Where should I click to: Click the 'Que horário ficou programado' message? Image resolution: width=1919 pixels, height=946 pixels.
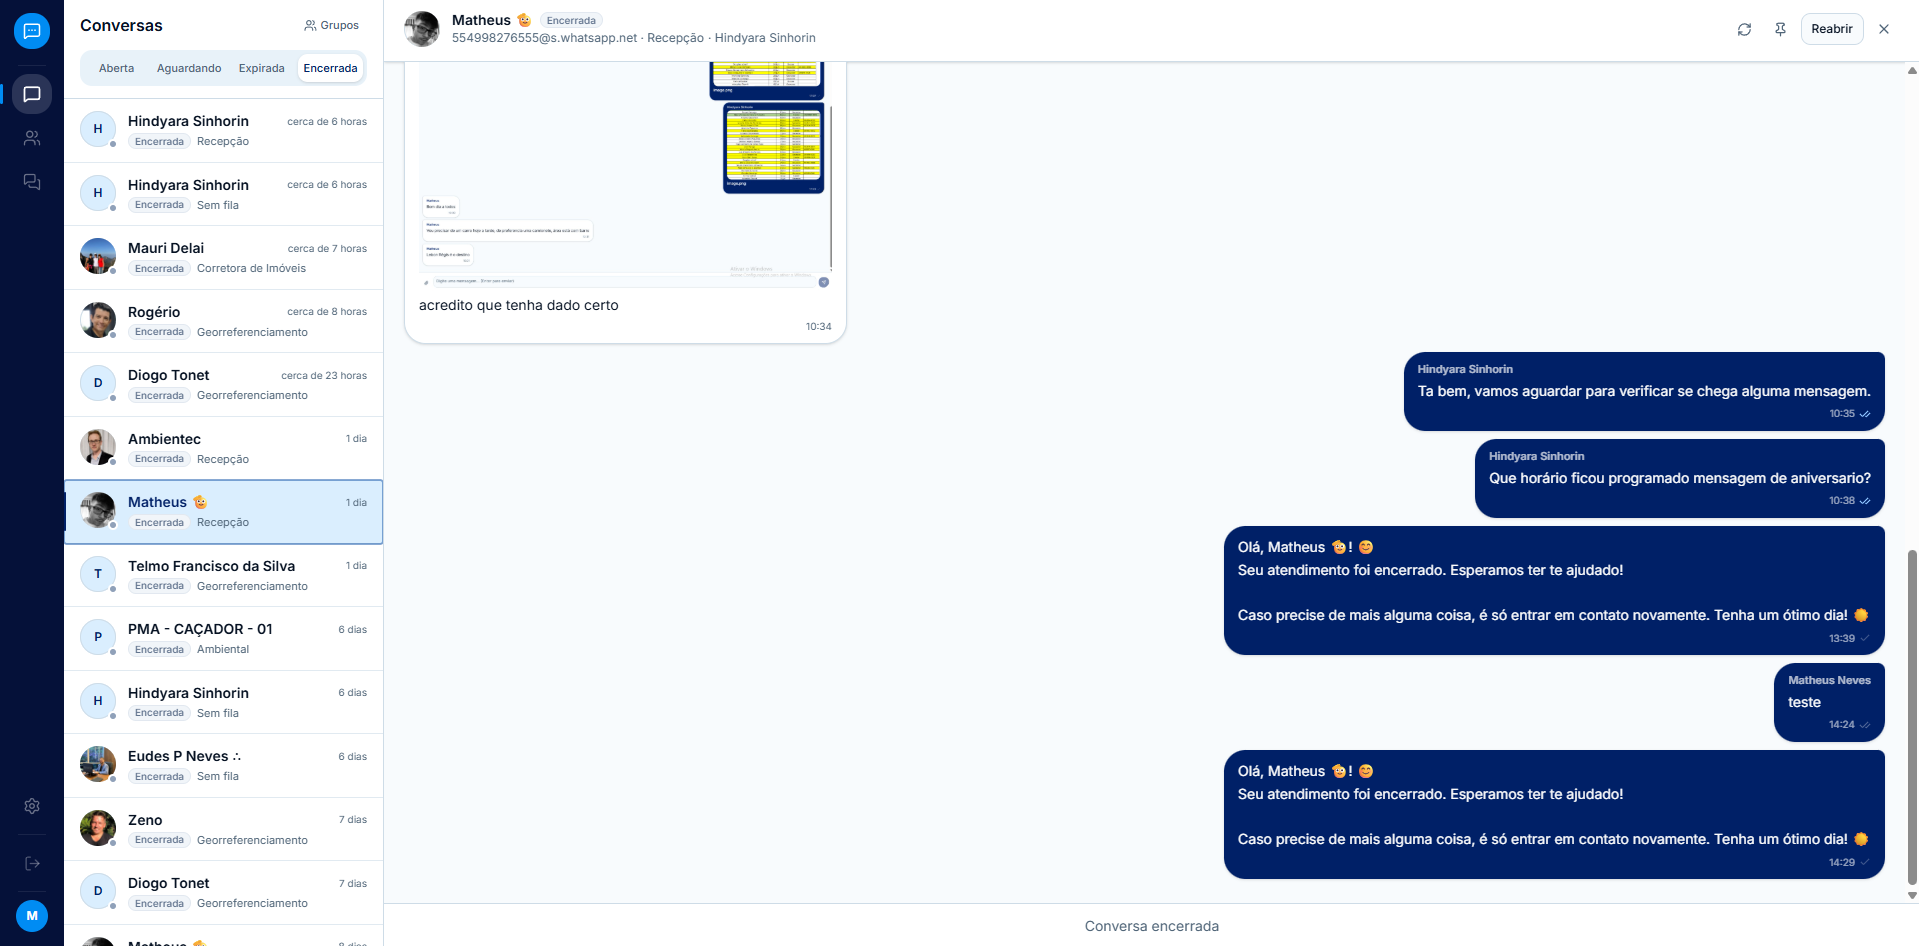[x=1680, y=478]
